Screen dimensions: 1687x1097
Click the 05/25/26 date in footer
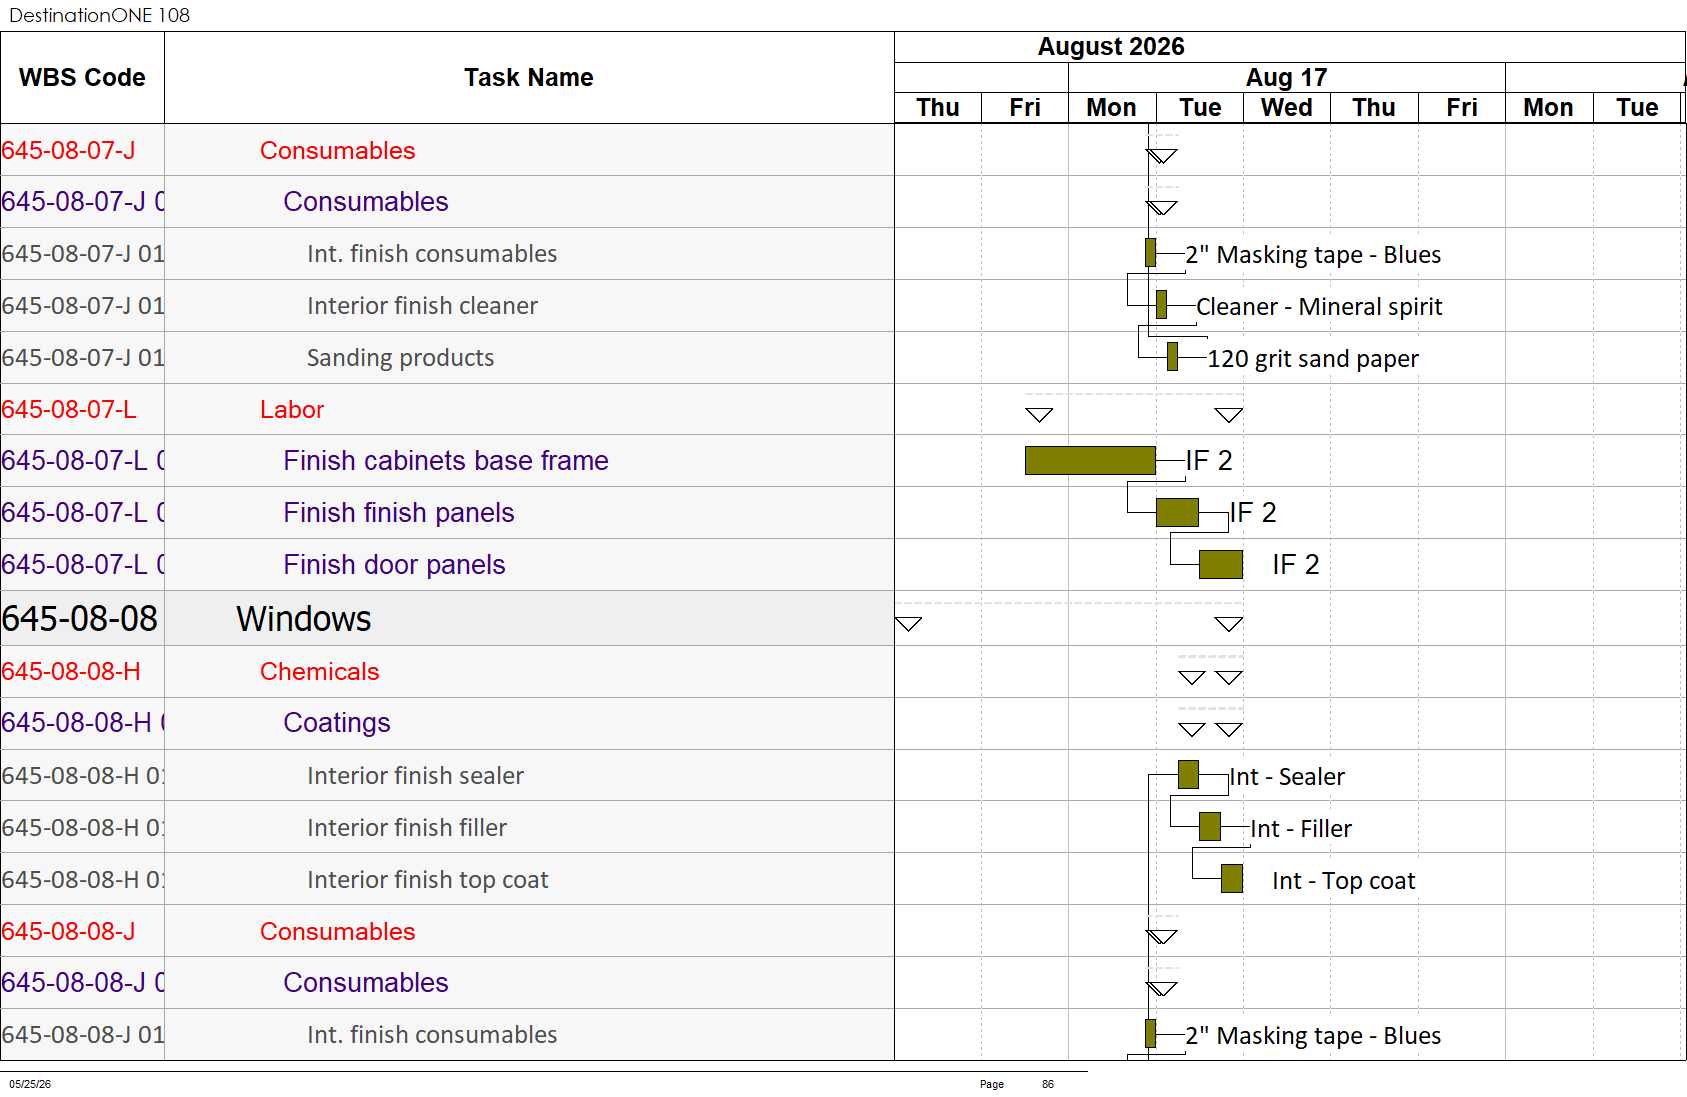[x=30, y=1084]
